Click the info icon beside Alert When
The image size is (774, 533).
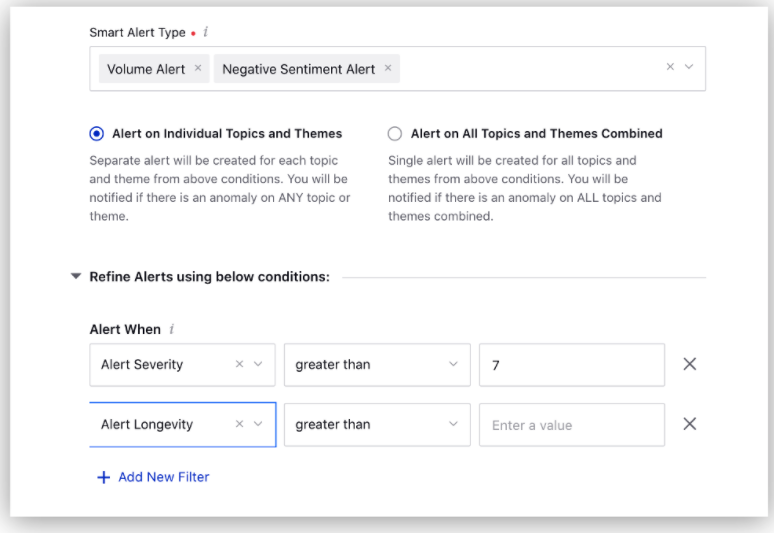(x=172, y=329)
